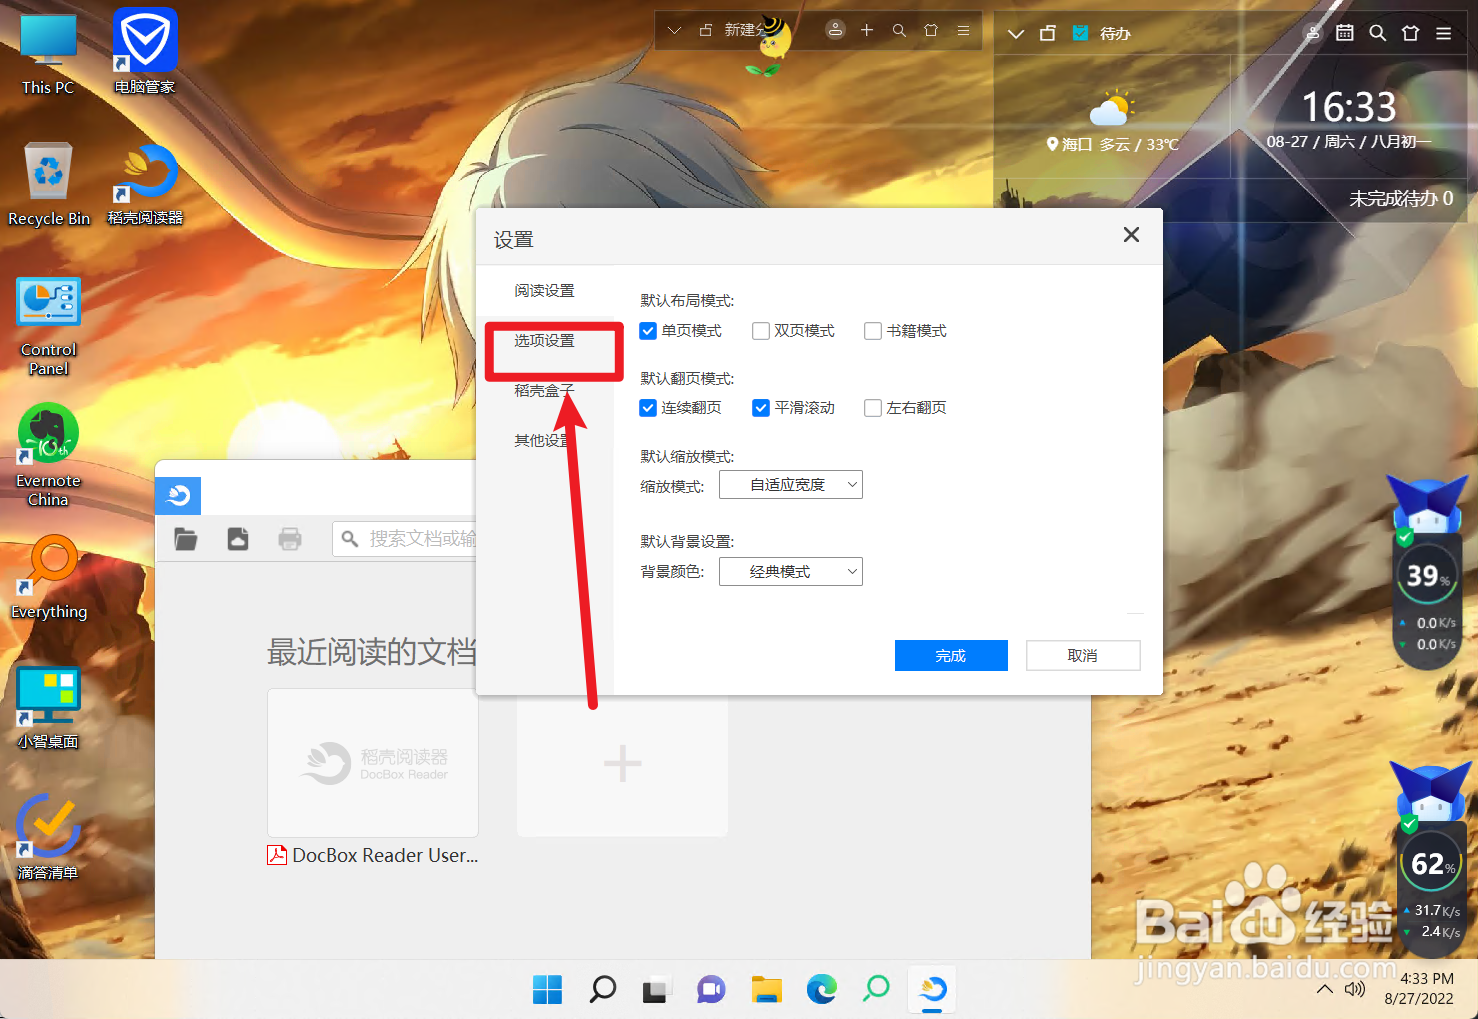Viewport: 1478px width, 1019px height.
Task: Open the Chat icon on the taskbar
Action: (x=711, y=990)
